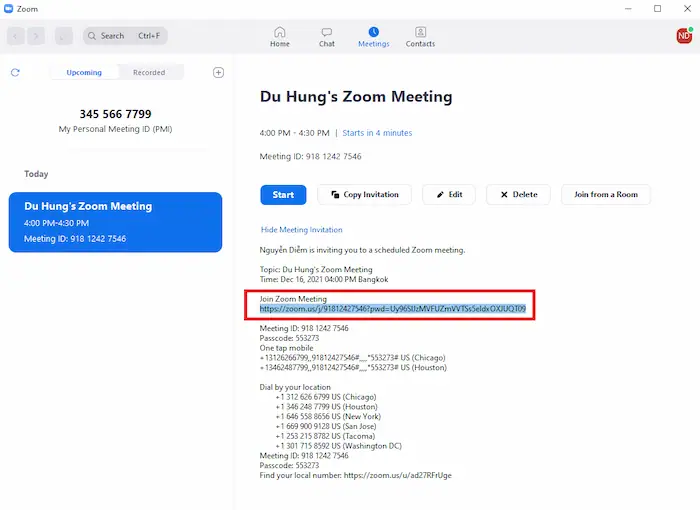This screenshot has width=700, height=510.
Task: Start the Du Hung's Zoom Meeting
Action: pos(283,195)
